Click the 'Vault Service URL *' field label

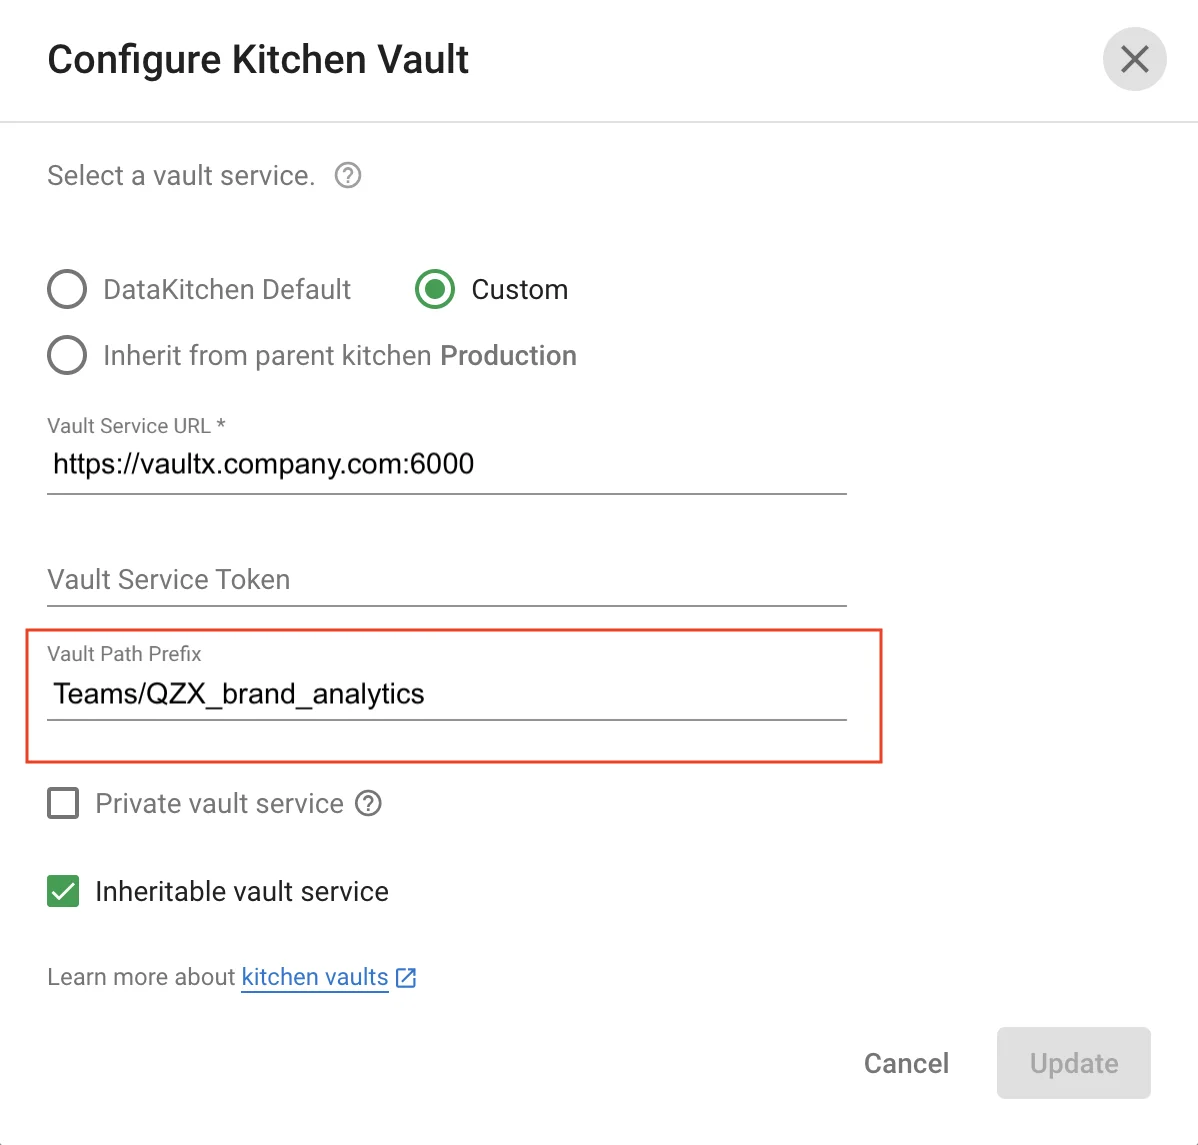click(x=136, y=426)
